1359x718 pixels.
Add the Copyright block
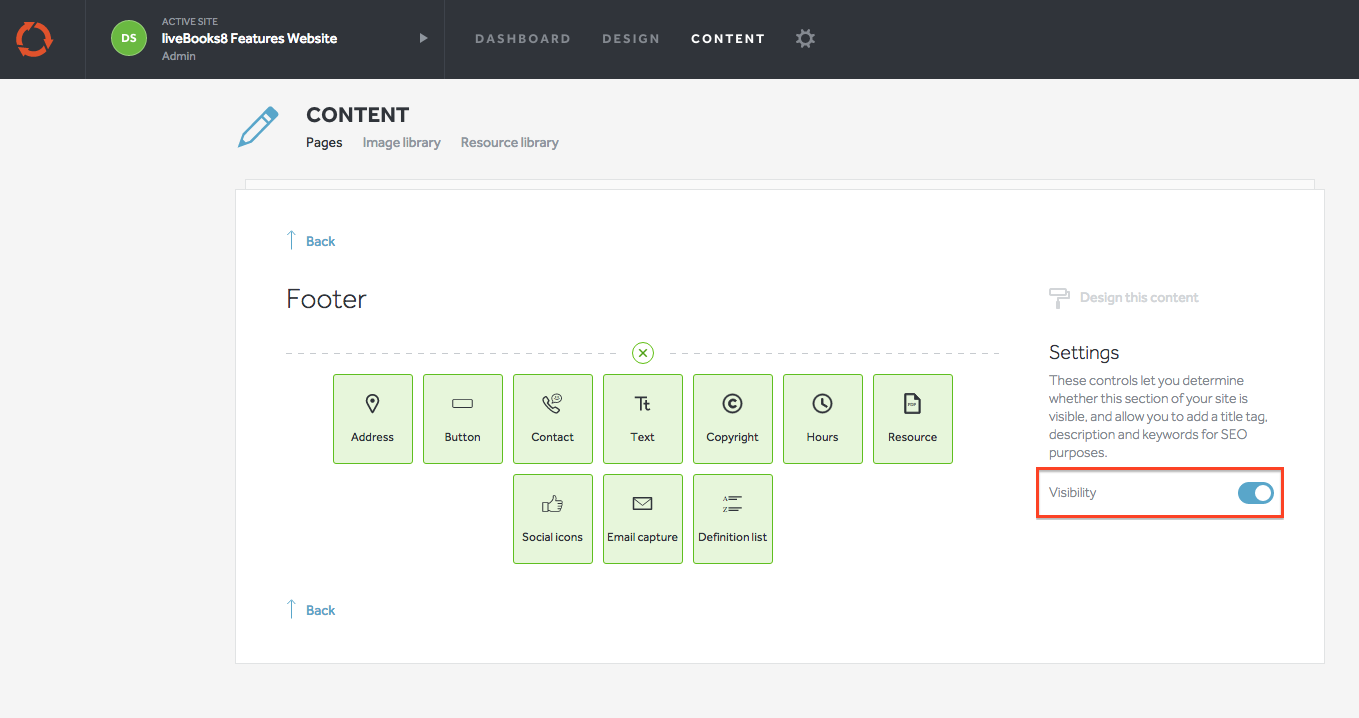[732, 419]
